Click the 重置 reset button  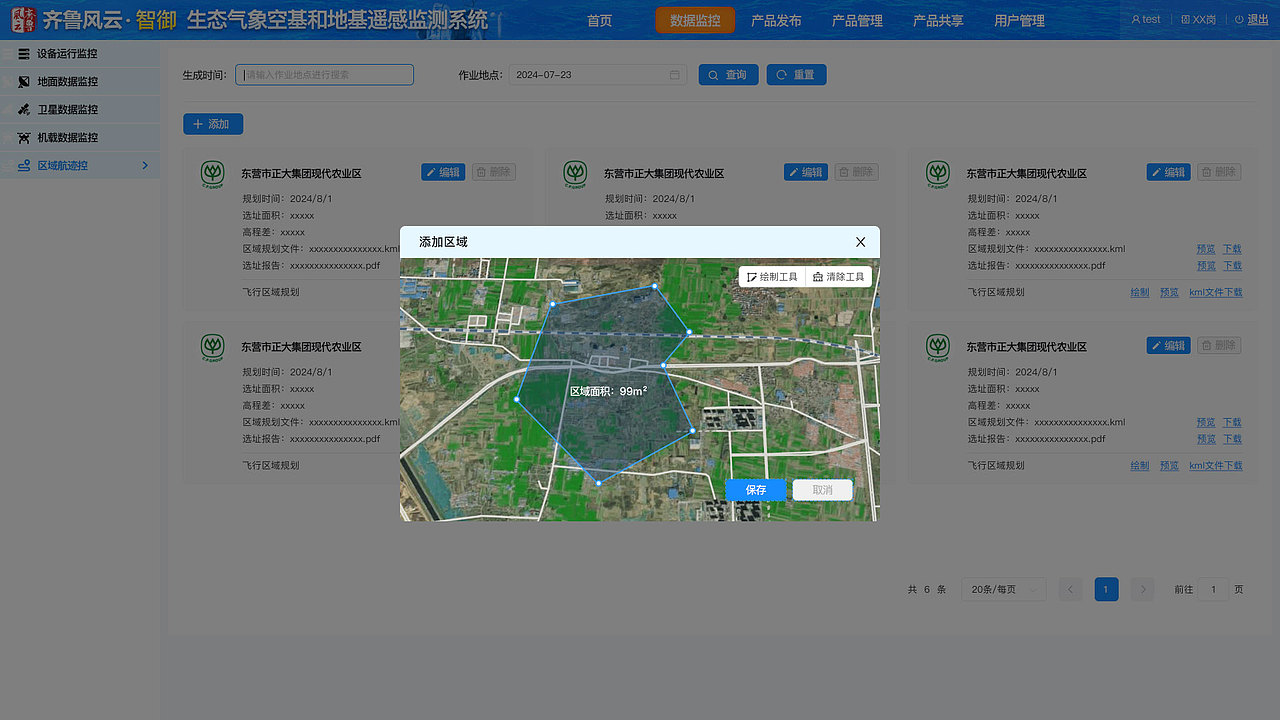796,75
